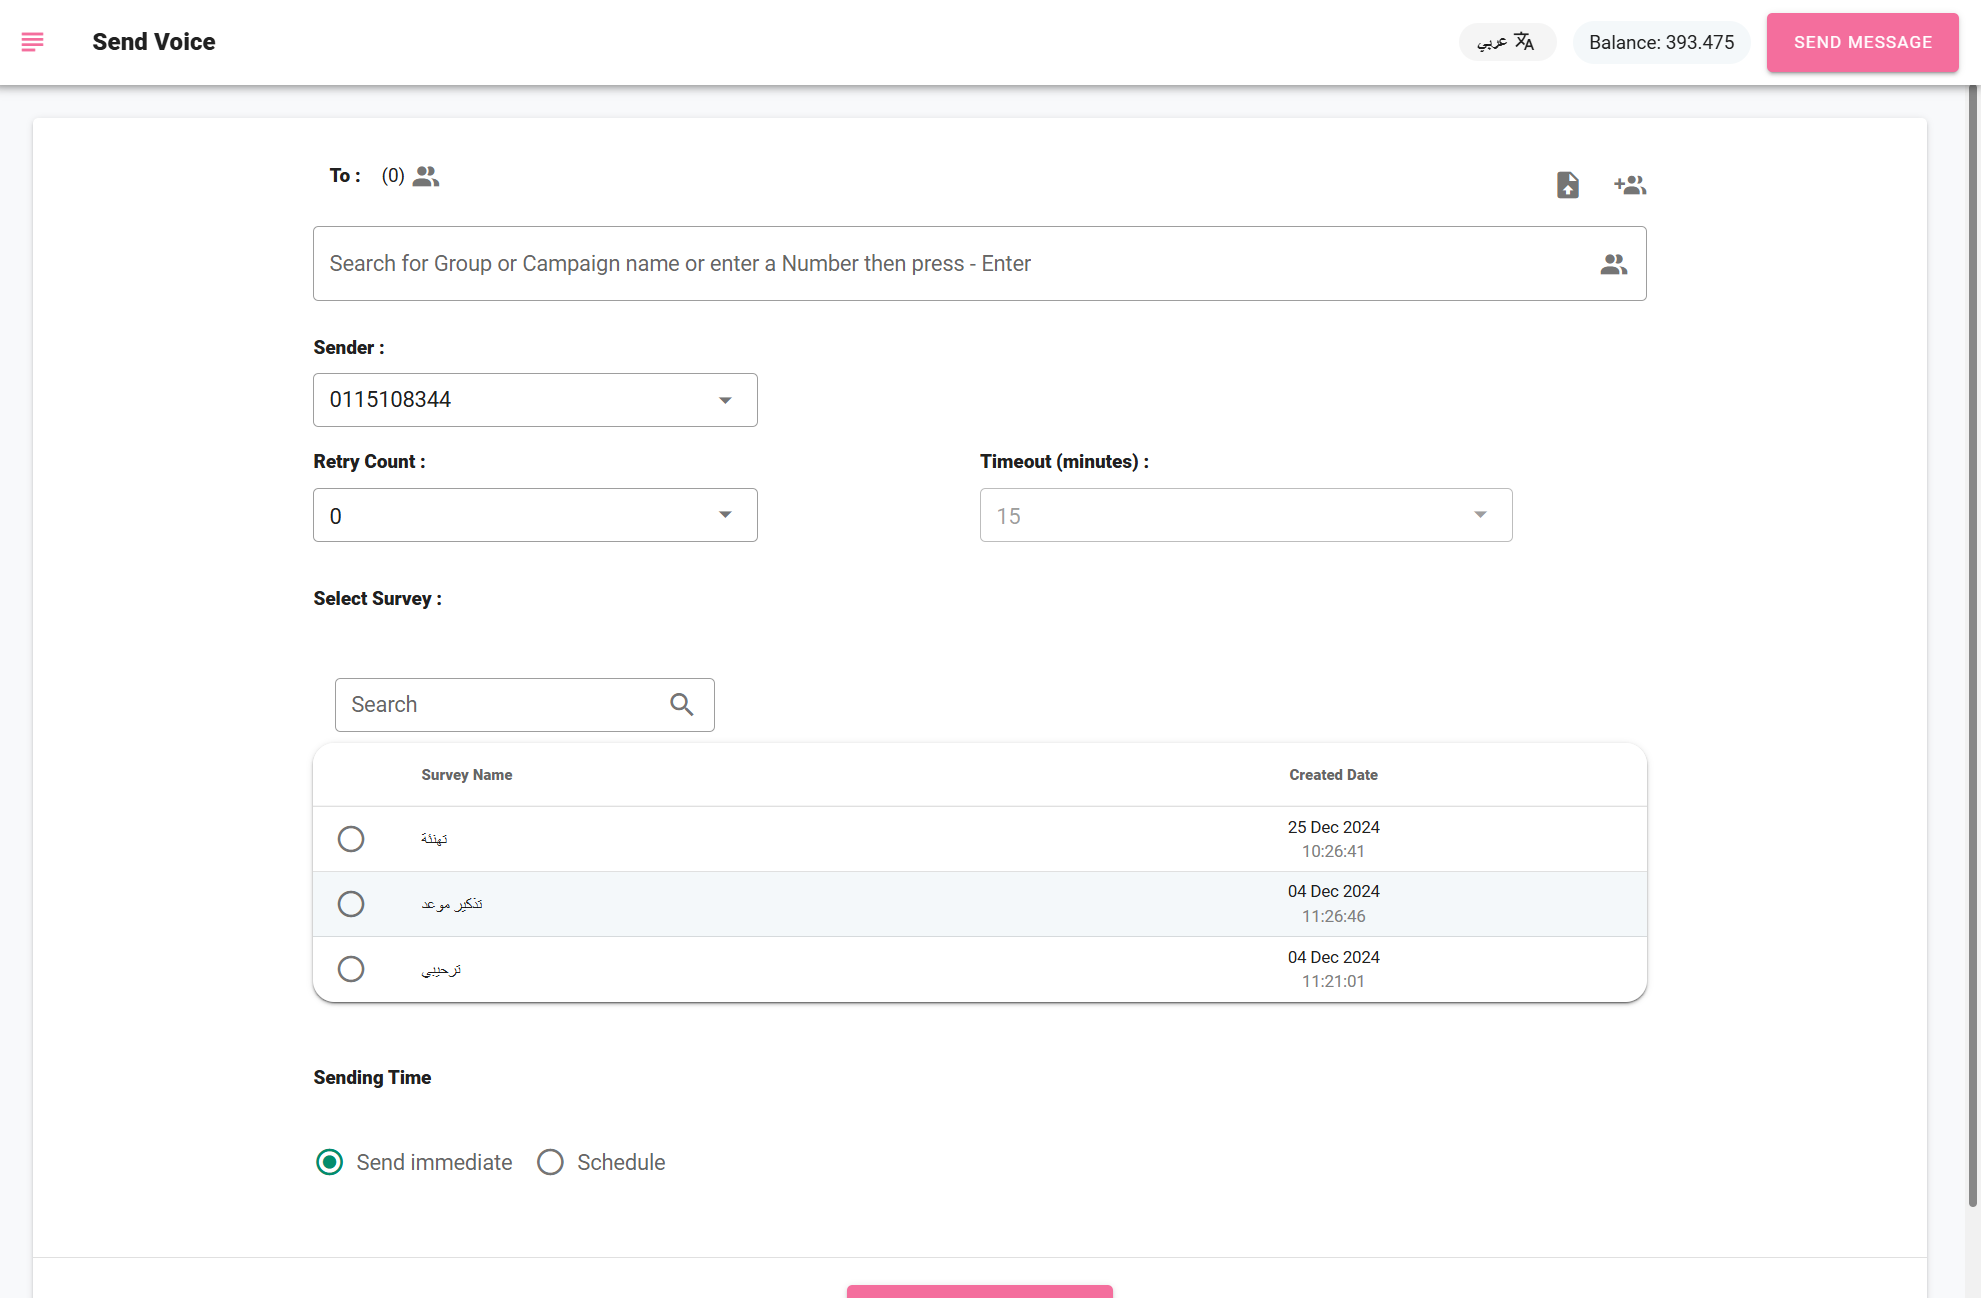Sort by Created Date column header

[x=1333, y=775]
